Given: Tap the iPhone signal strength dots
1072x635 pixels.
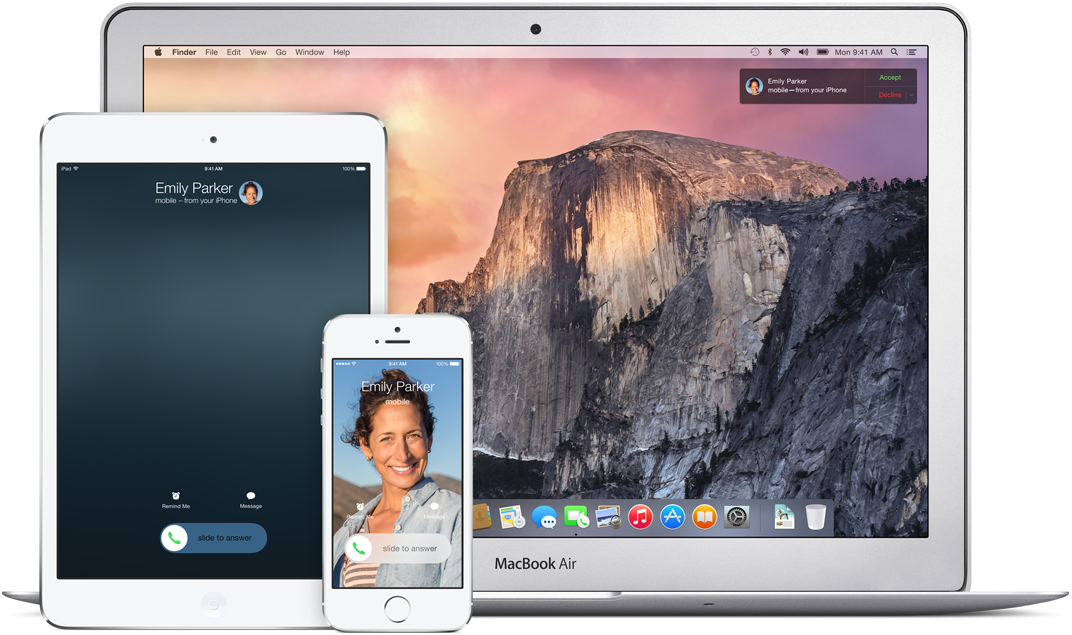Looking at the screenshot, I should pyautogui.click(x=343, y=364).
